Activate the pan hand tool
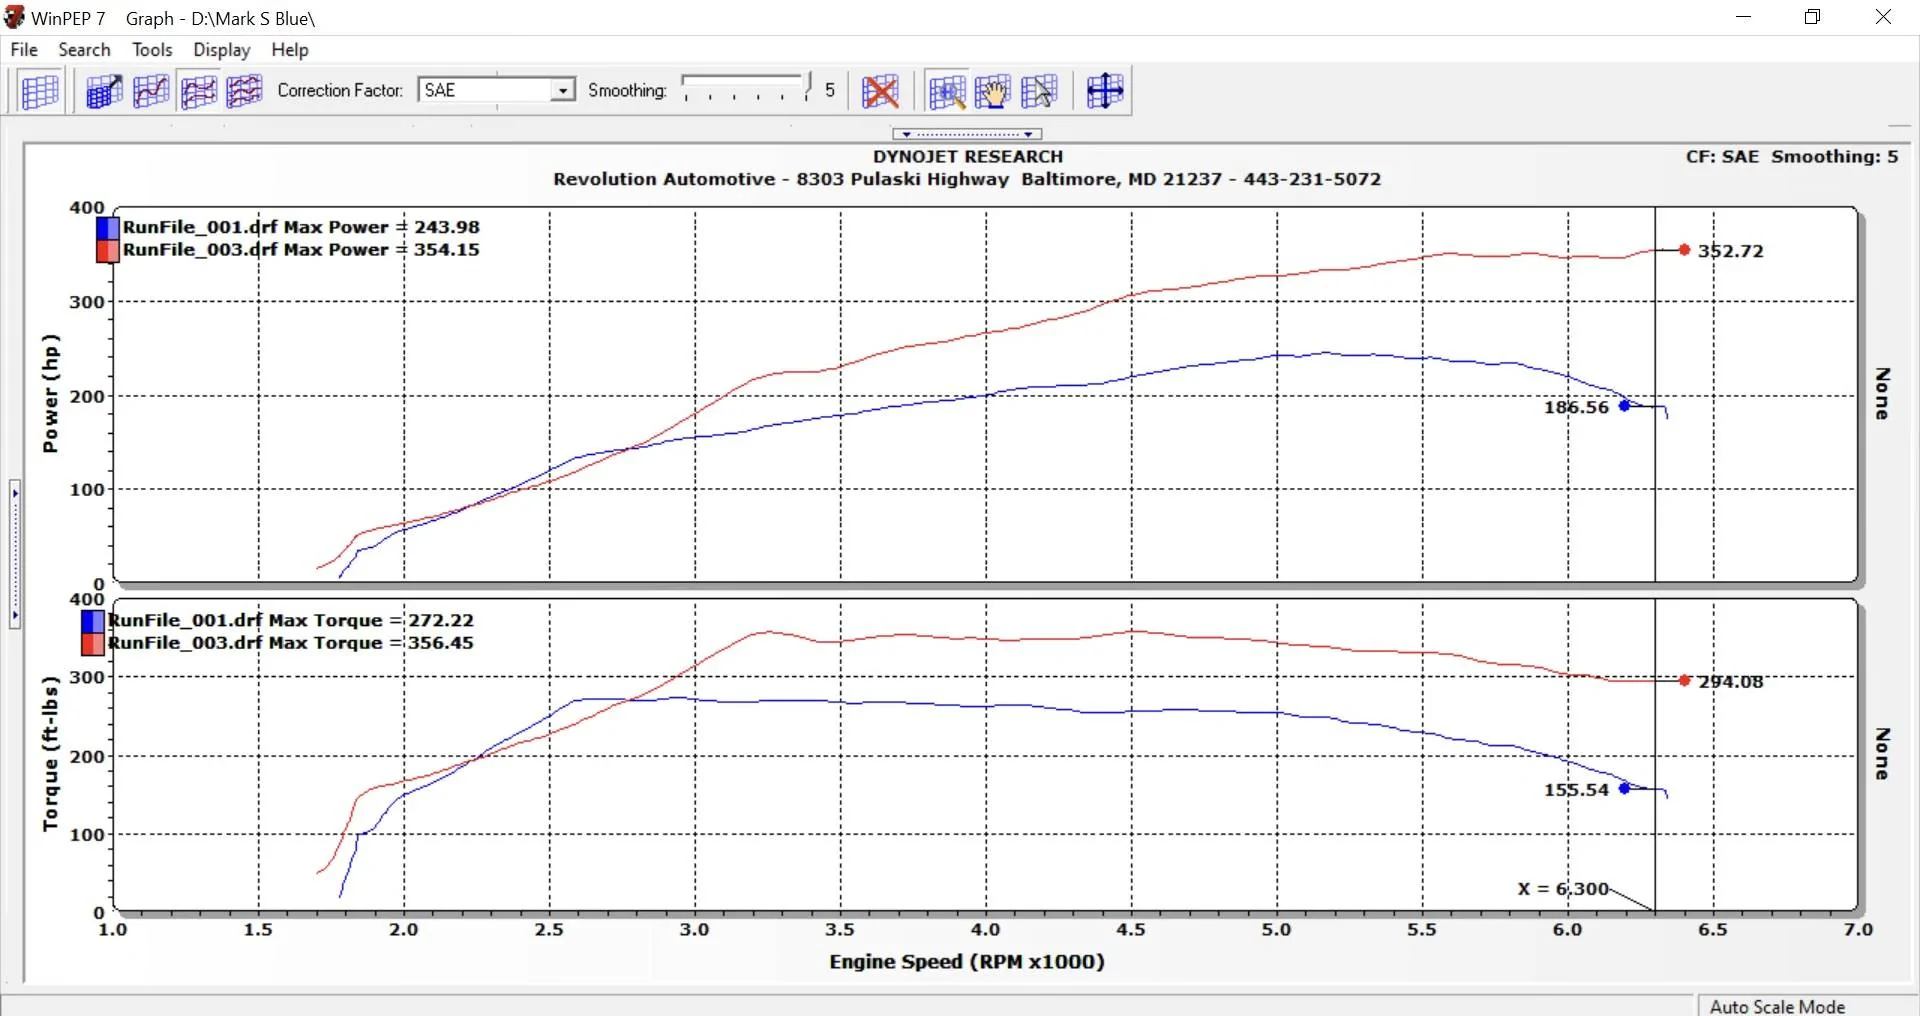Image resolution: width=1920 pixels, height=1016 pixels. click(992, 91)
